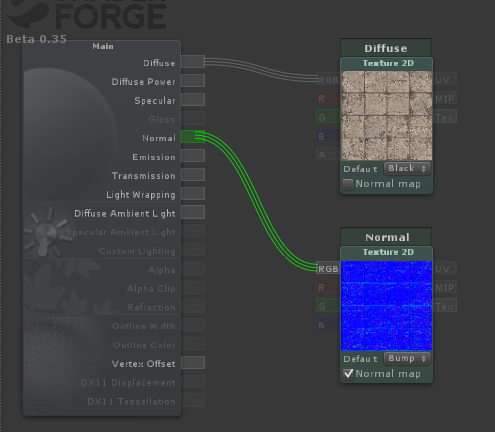Click the Normal node title header

386,237
